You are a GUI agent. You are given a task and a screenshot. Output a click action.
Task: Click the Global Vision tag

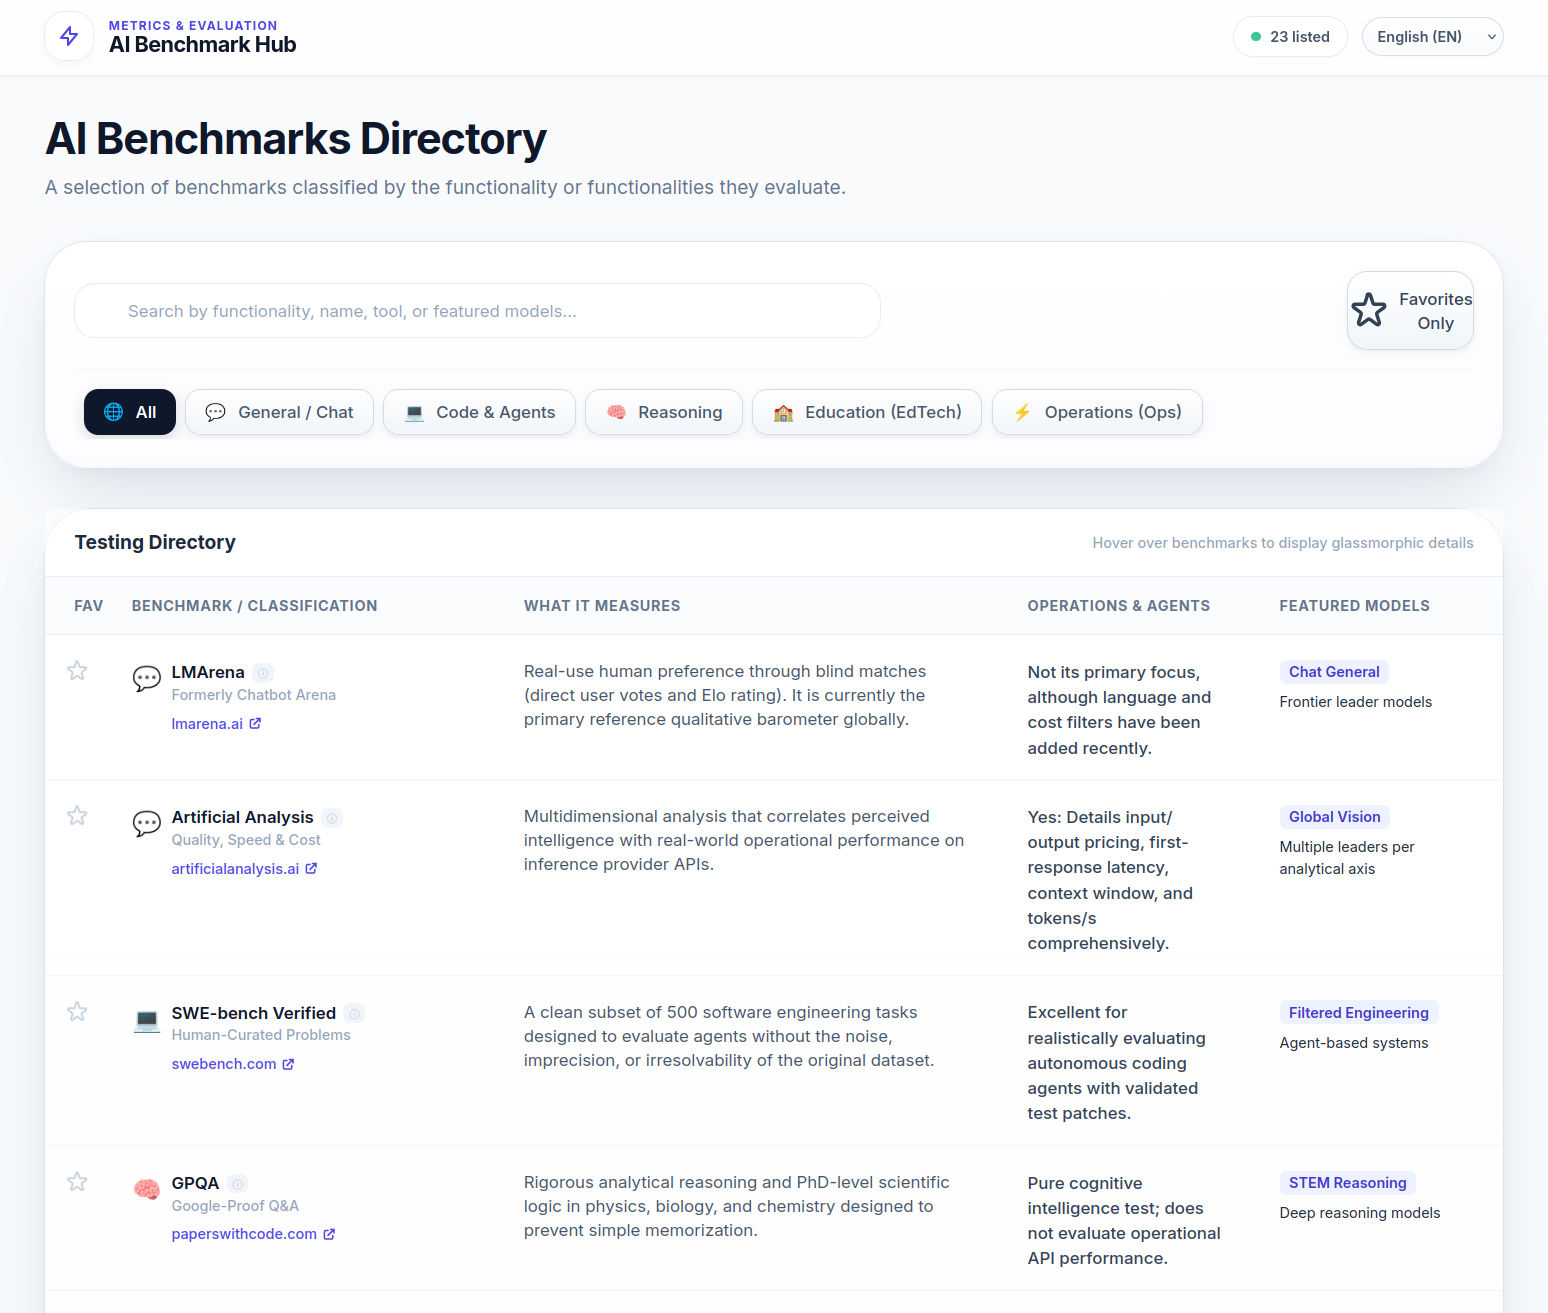(1334, 817)
